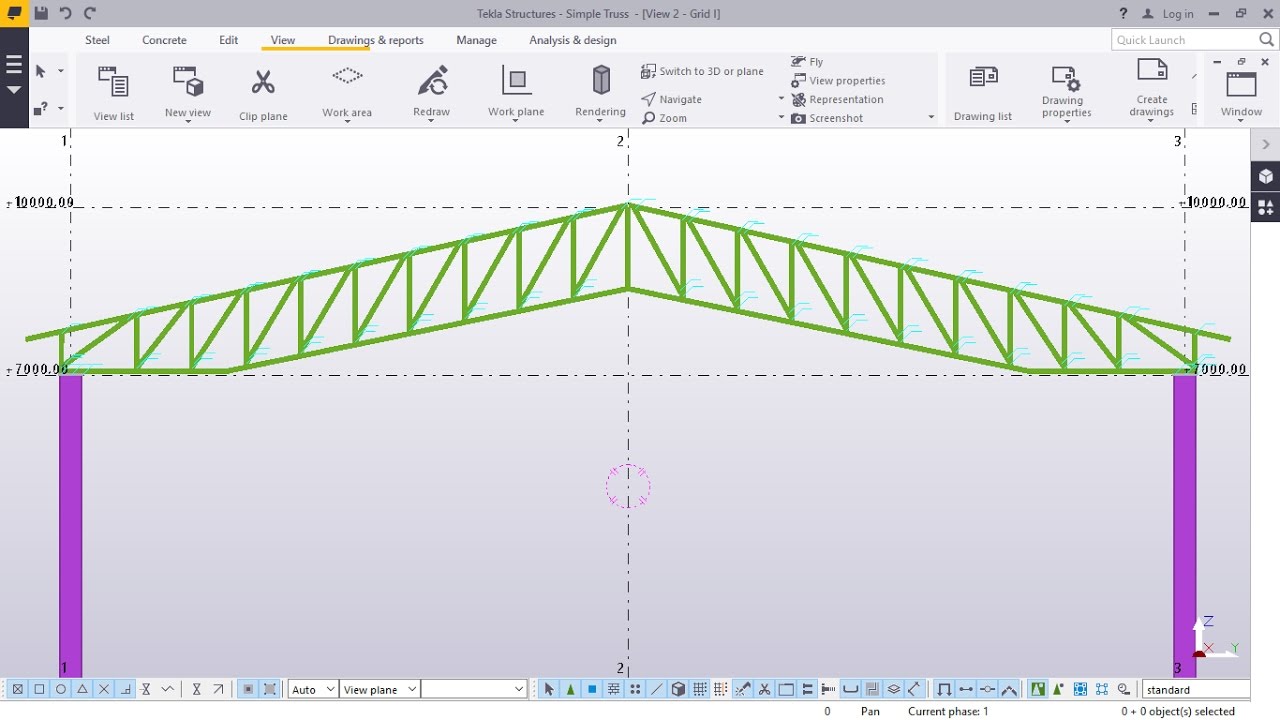Click the standard selection filter field
The height and width of the screenshot is (720, 1280).
click(1195, 689)
